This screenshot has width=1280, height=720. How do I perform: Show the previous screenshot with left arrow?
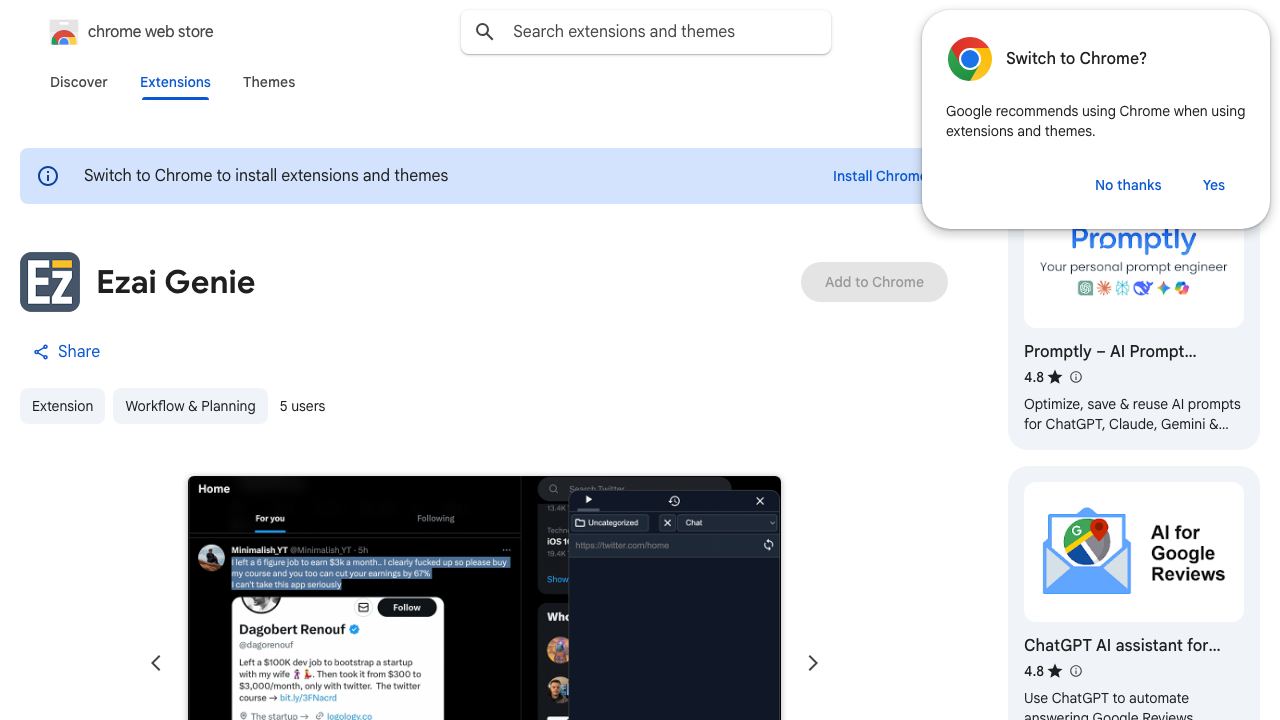(x=156, y=663)
